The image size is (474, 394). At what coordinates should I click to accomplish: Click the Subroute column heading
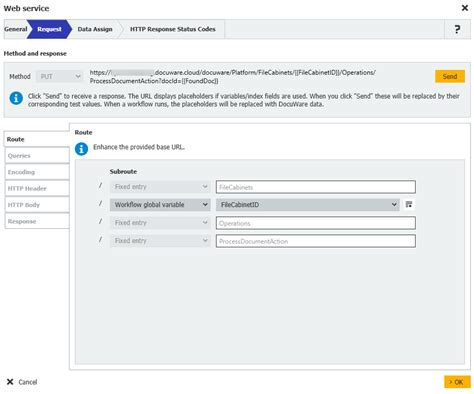pyautogui.click(x=123, y=172)
